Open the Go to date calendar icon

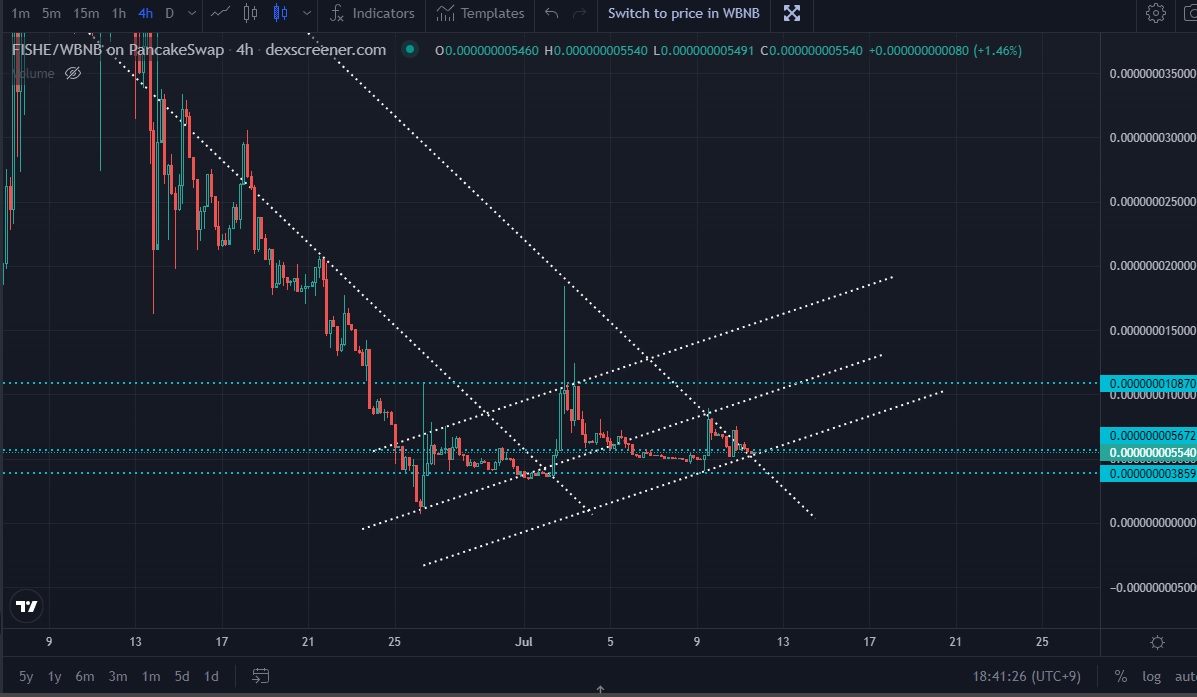pyautogui.click(x=260, y=676)
